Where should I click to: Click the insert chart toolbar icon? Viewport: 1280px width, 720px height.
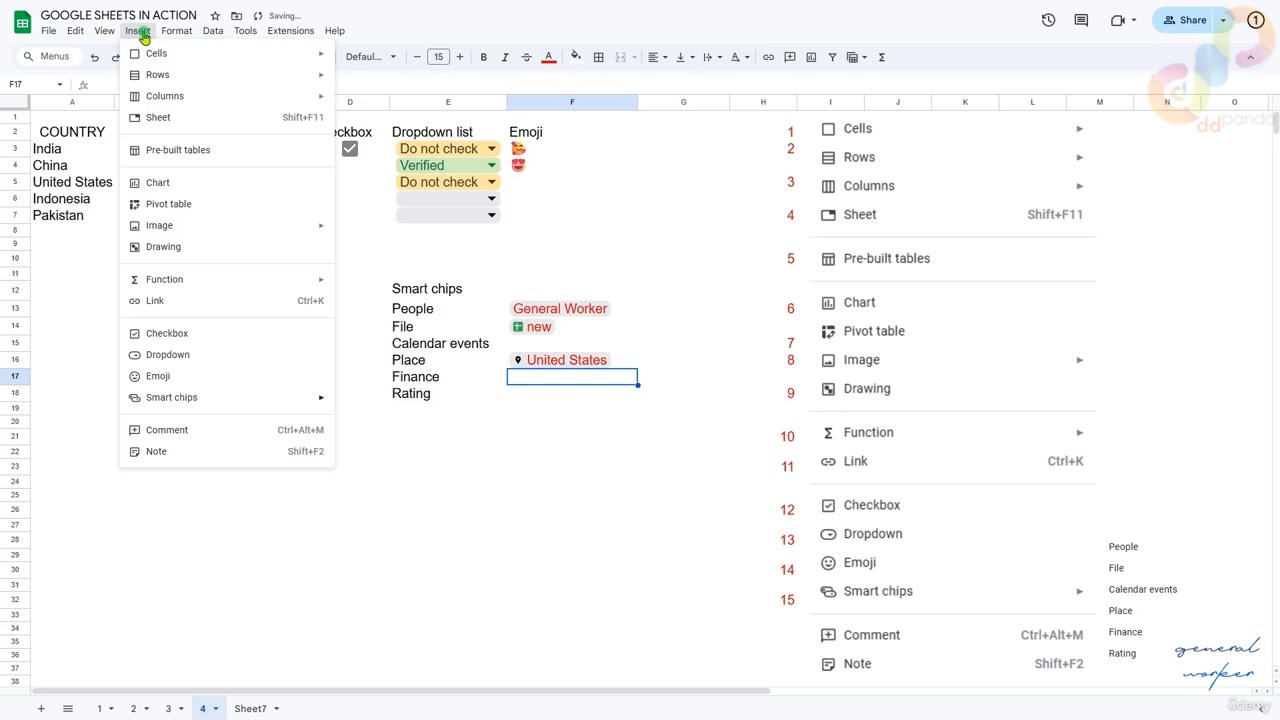(811, 58)
